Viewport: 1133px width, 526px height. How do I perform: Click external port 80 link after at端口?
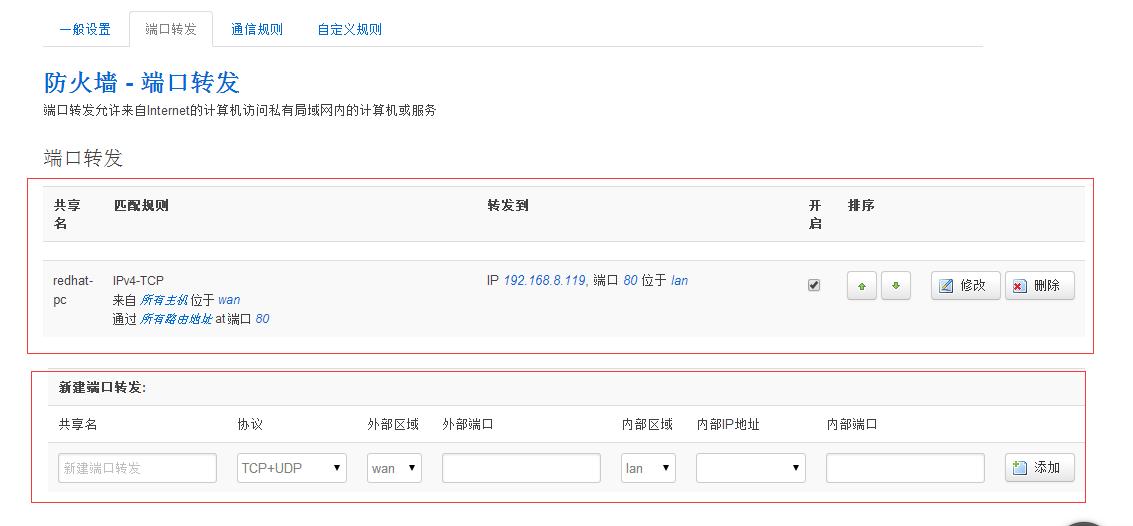(262, 319)
